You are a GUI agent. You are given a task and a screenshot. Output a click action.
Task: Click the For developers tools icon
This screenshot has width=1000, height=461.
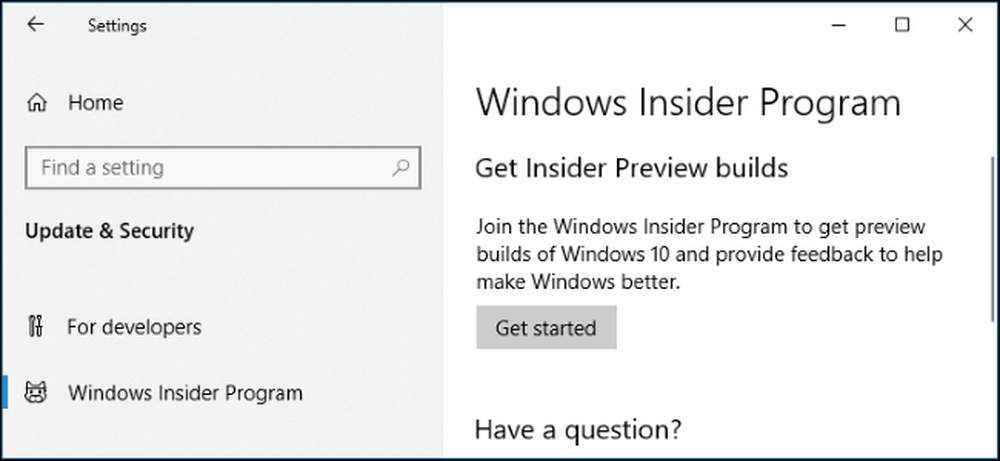(36, 326)
